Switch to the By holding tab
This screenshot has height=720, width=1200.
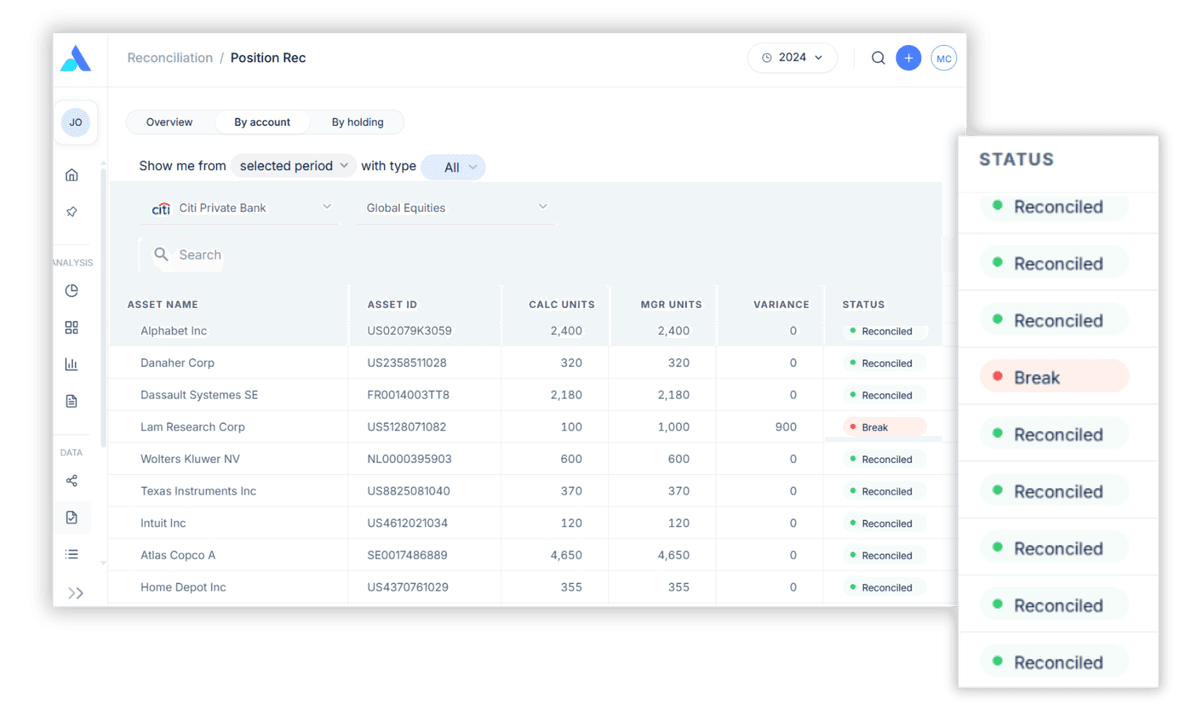point(357,122)
